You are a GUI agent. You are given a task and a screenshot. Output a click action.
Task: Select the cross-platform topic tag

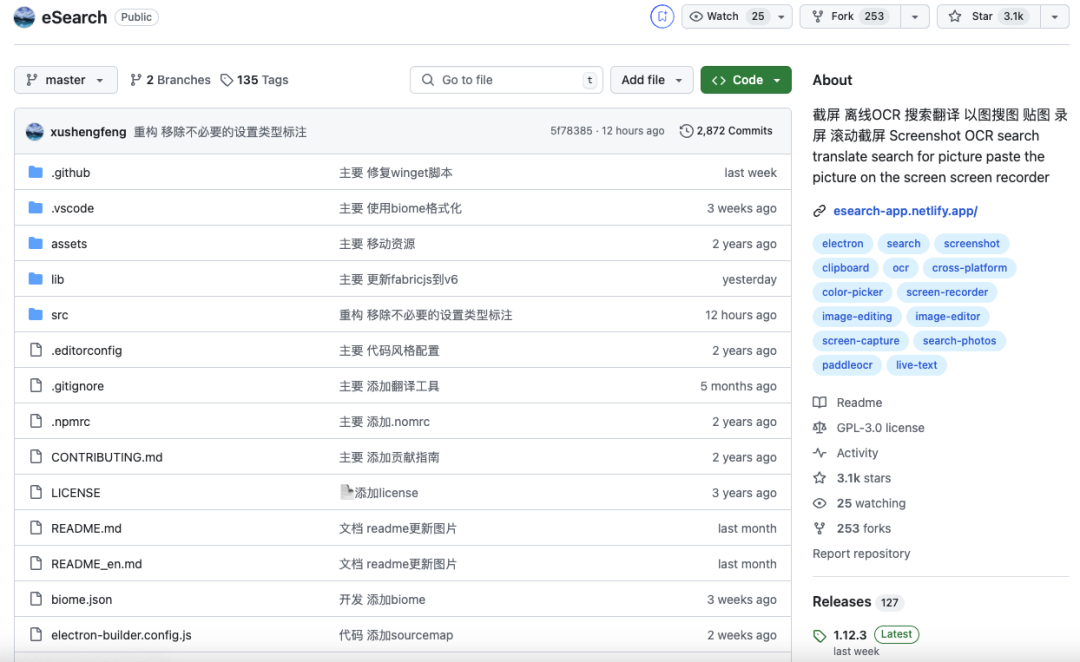point(969,268)
